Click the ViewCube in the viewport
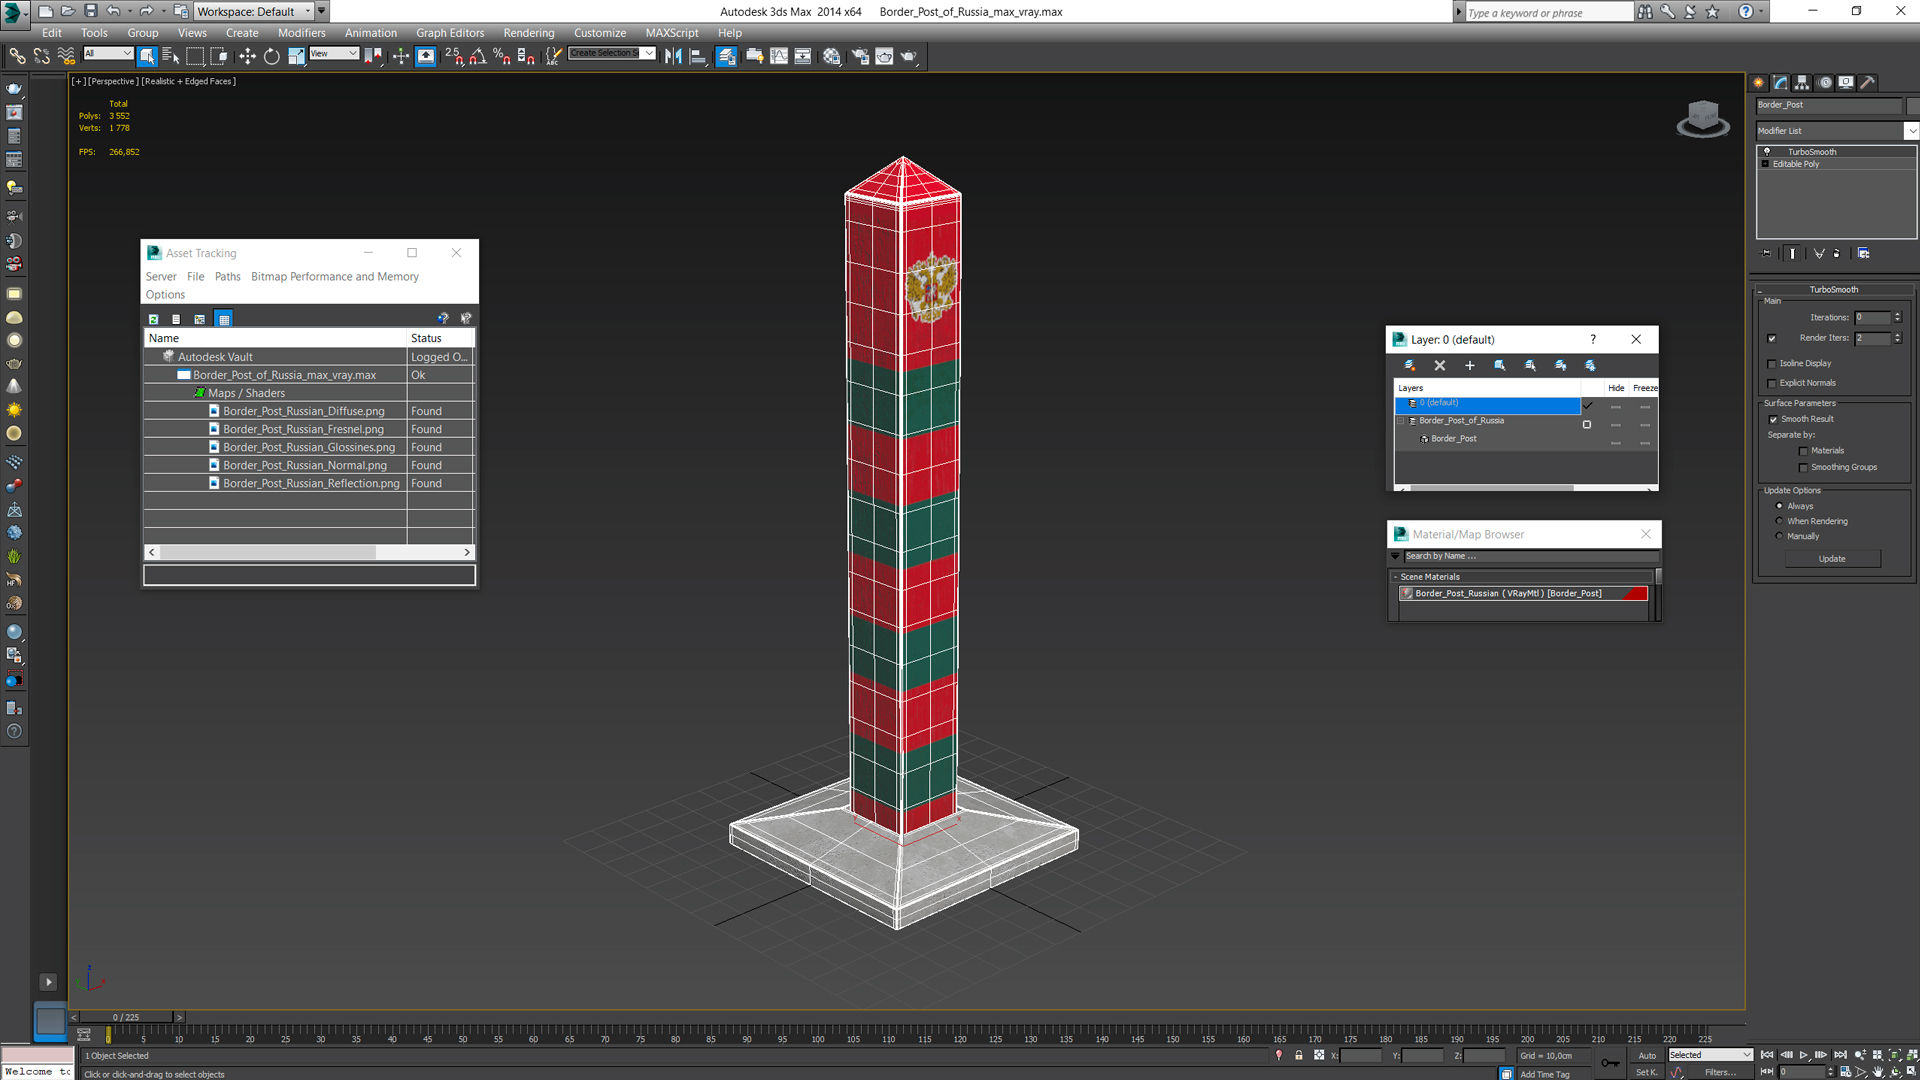This screenshot has width=1920, height=1080. pyautogui.click(x=1702, y=119)
